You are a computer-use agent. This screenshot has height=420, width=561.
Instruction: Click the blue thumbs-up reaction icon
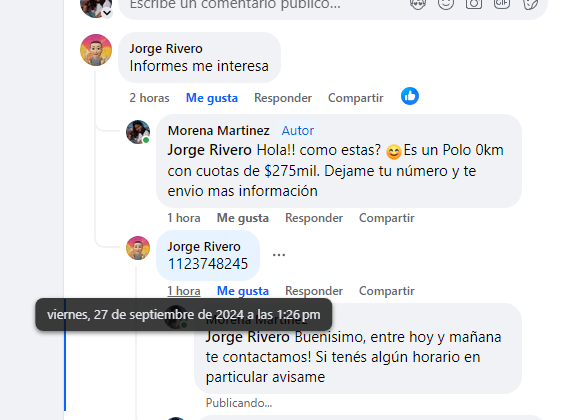tap(410, 96)
